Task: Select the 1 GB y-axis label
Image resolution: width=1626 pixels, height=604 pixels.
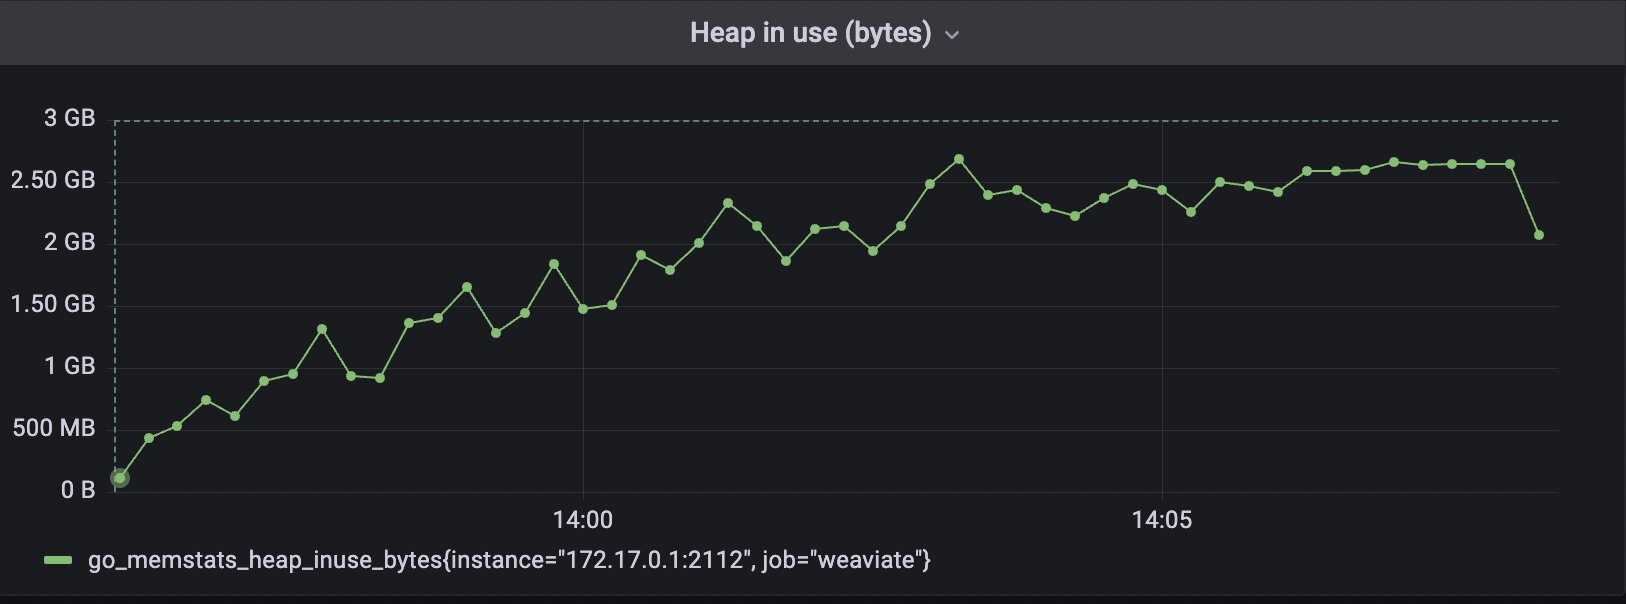Action: (69, 366)
